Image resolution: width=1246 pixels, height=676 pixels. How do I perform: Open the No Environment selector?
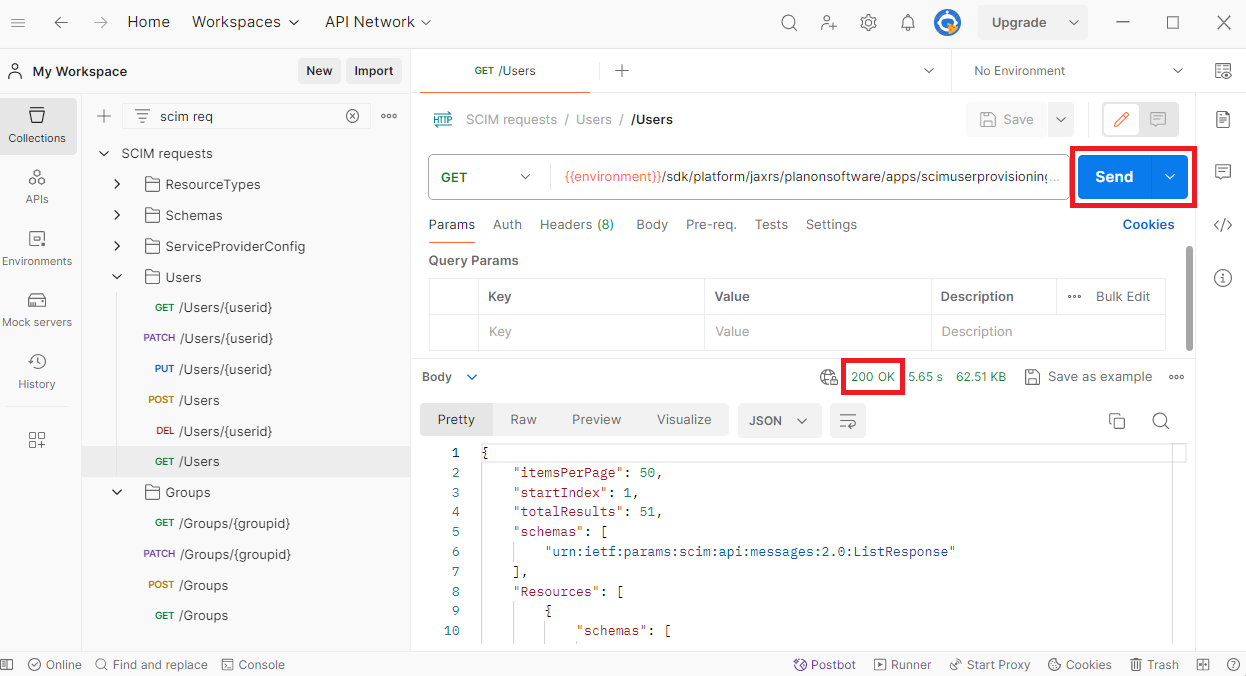tap(1077, 70)
